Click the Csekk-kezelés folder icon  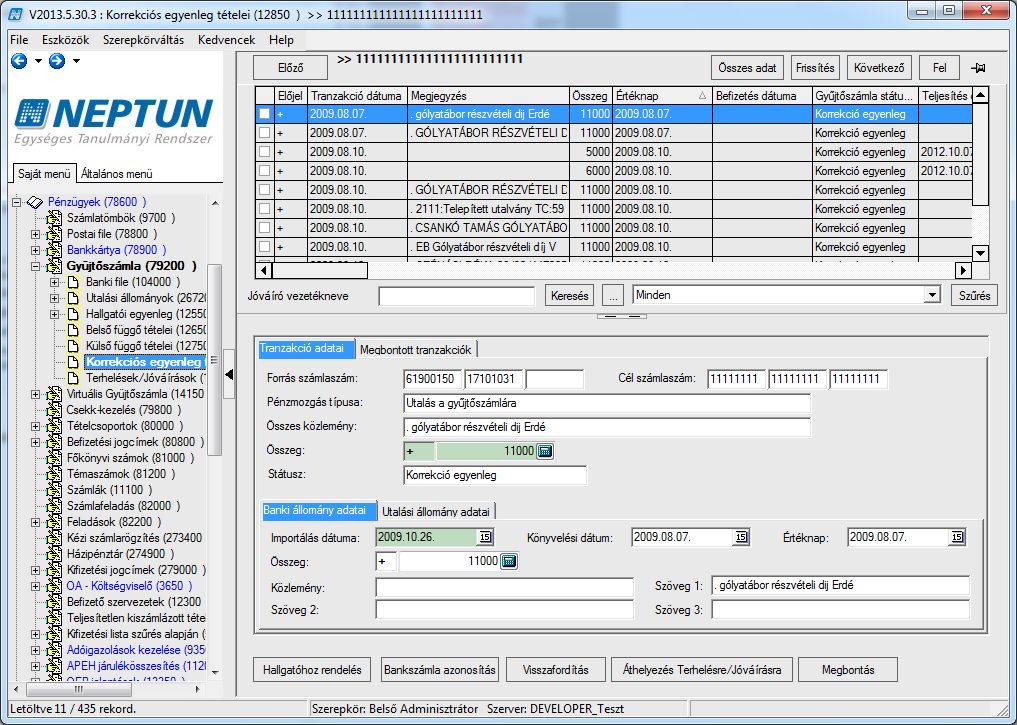coord(54,410)
